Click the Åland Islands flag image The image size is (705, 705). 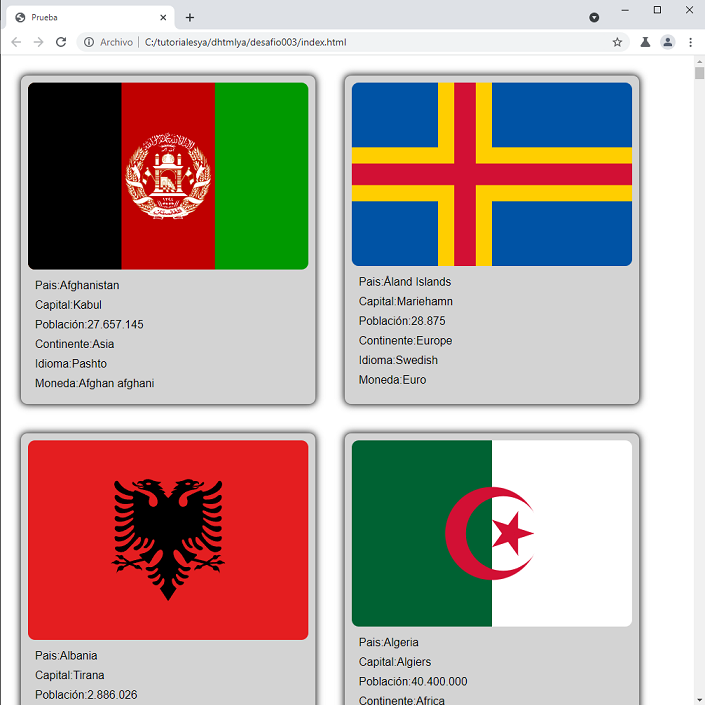(492, 174)
